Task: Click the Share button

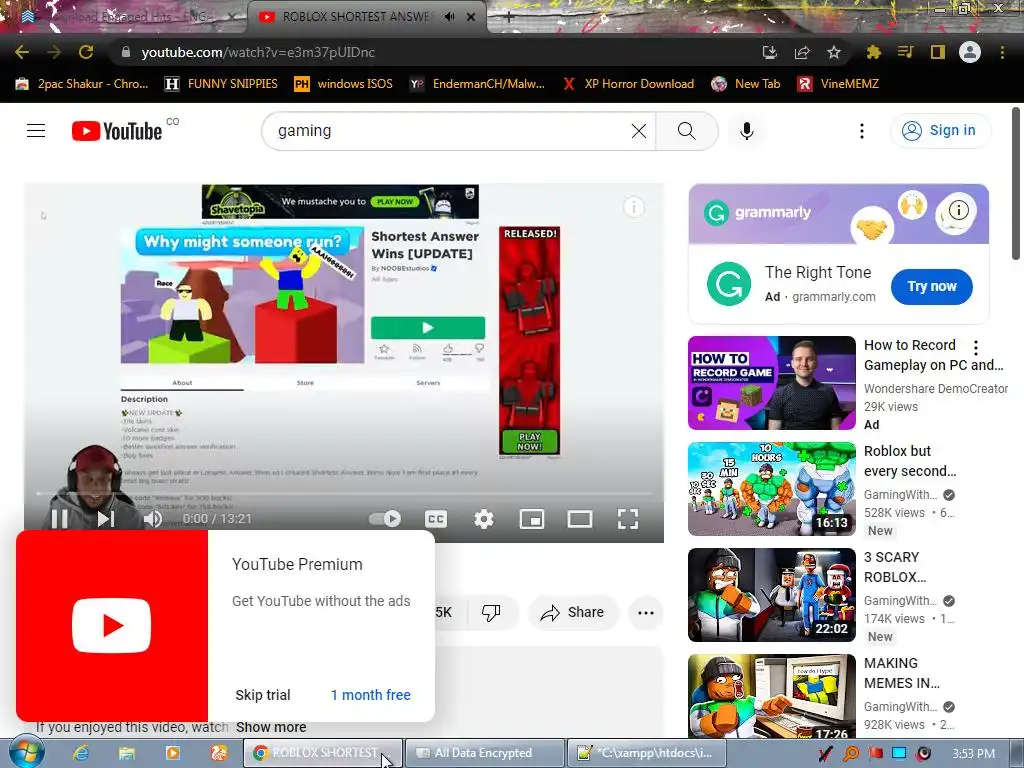Action: (573, 613)
